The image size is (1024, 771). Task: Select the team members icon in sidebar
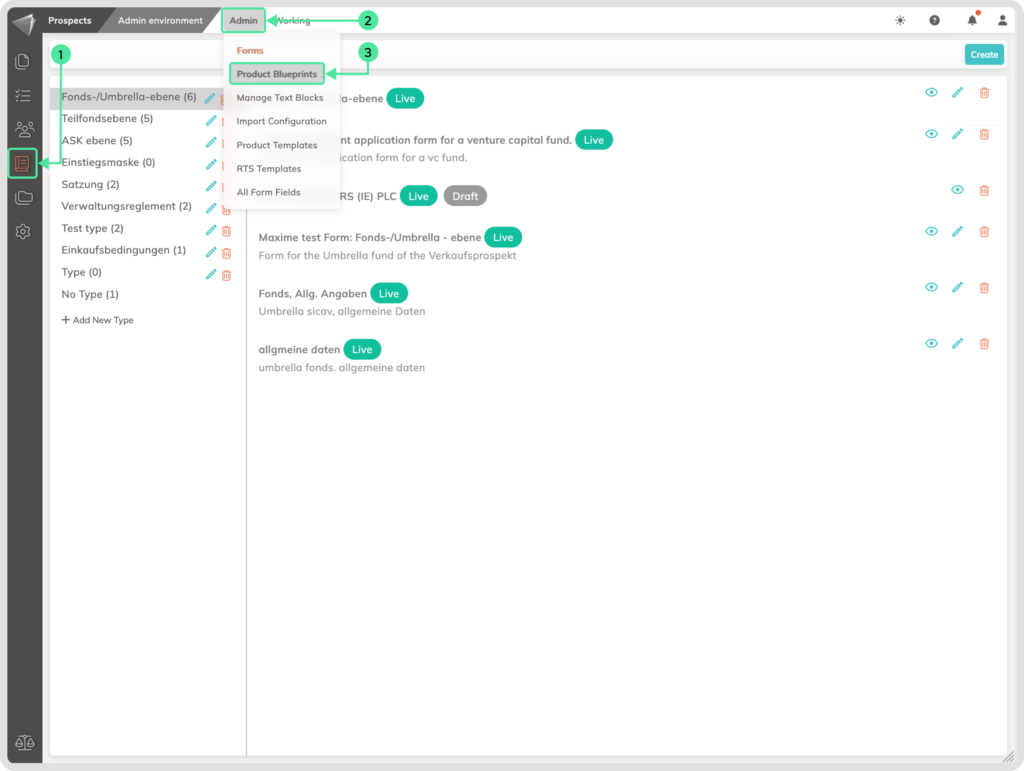25,129
